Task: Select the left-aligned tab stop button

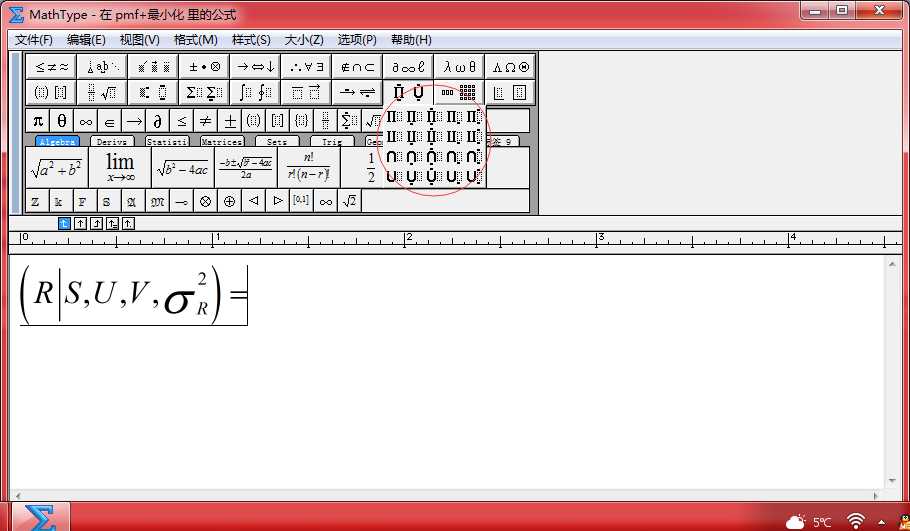Action: click(64, 223)
